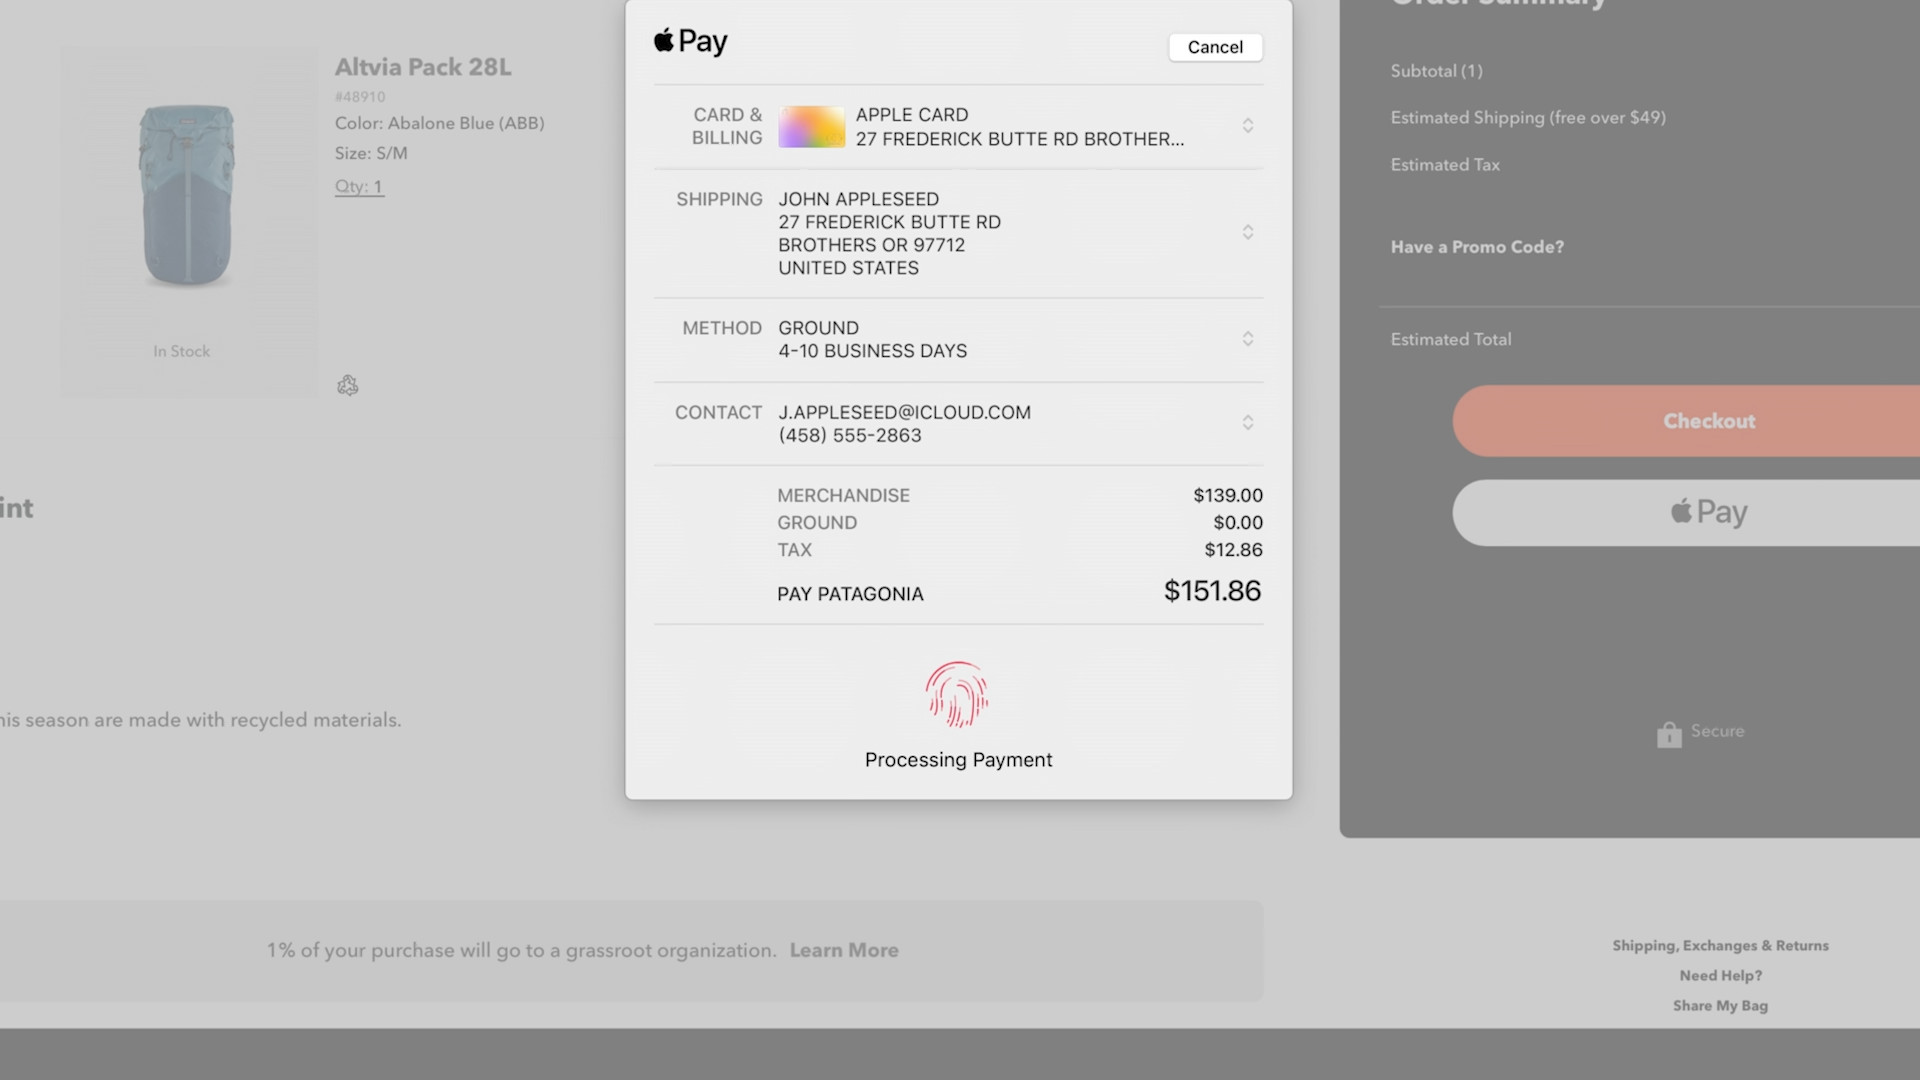Click the Apple Card thumbnail image

pyautogui.click(x=811, y=126)
